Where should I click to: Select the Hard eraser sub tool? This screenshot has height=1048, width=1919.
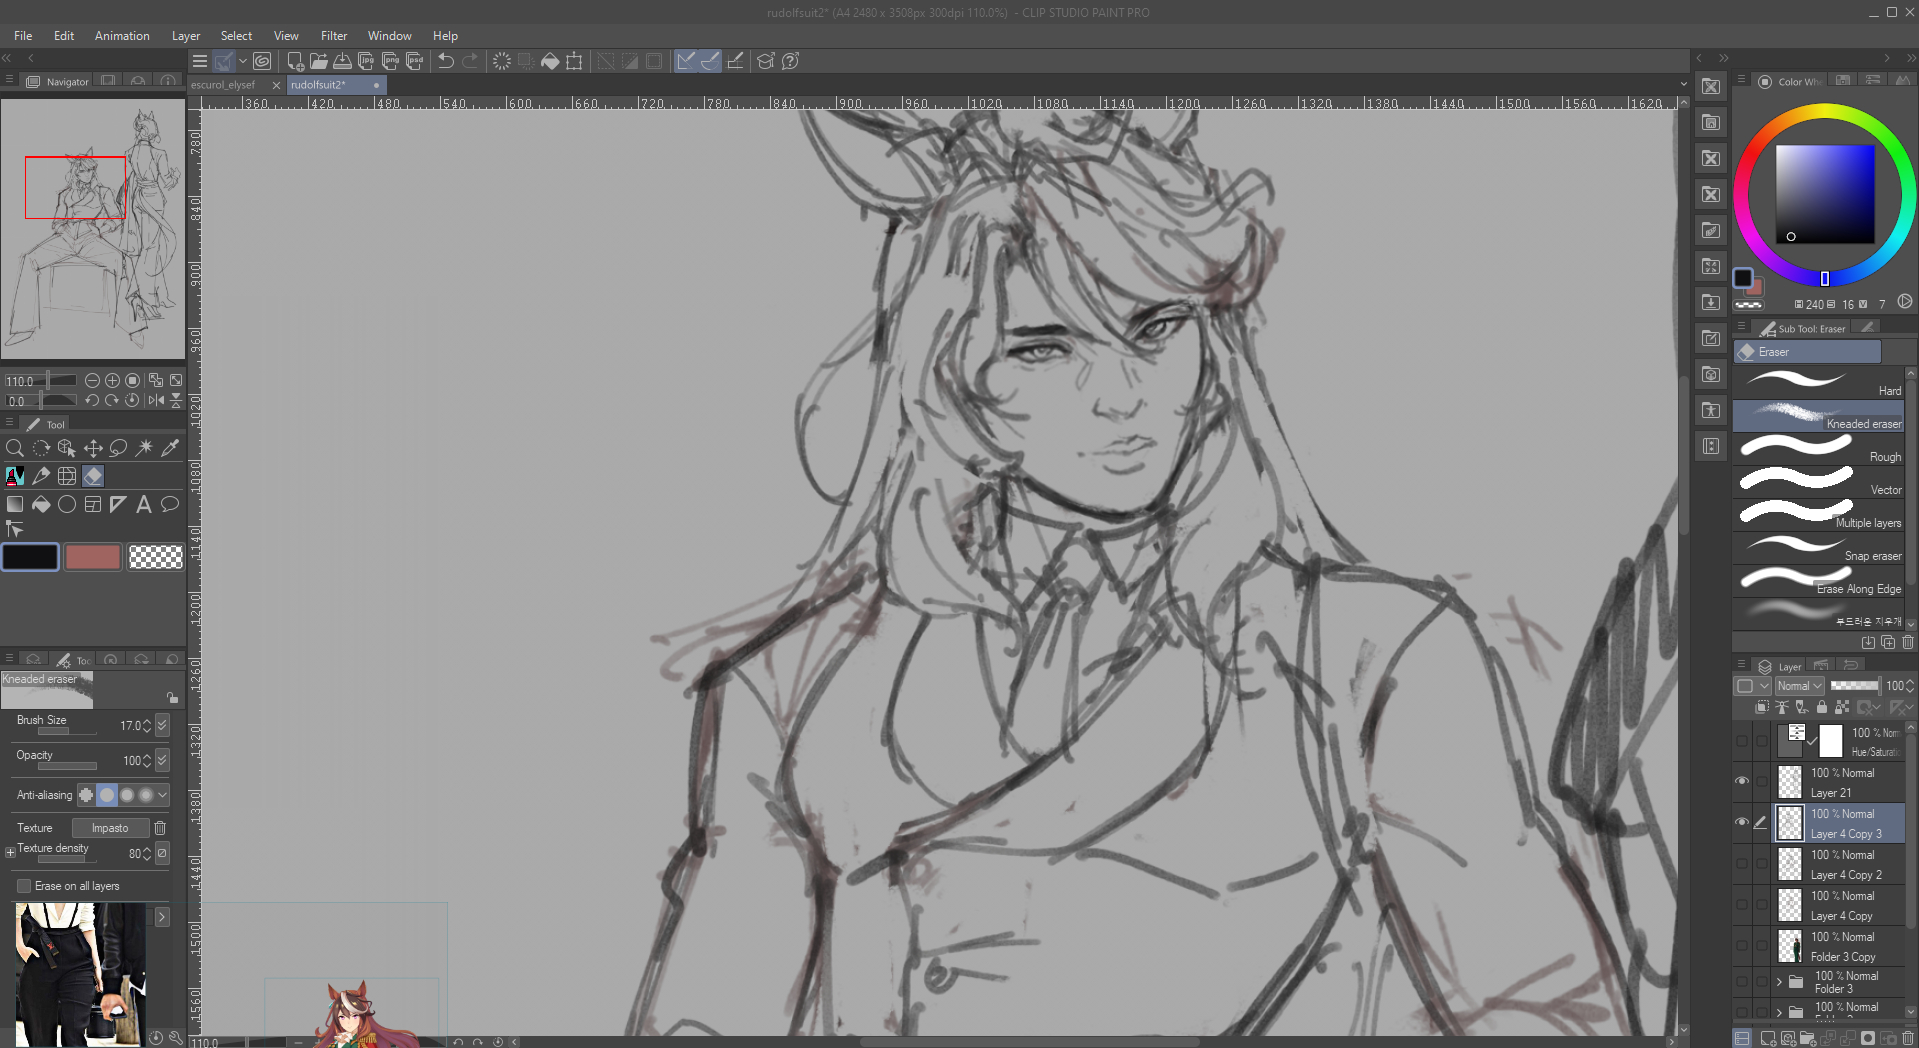pyautogui.click(x=1818, y=382)
